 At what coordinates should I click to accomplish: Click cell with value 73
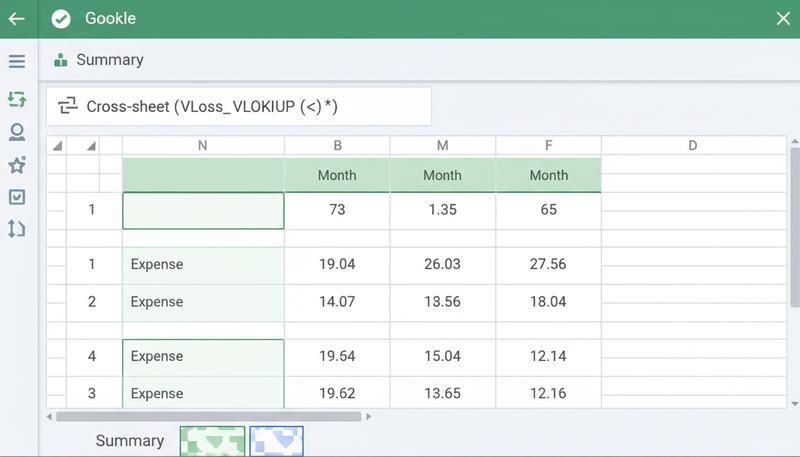(337, 210)
